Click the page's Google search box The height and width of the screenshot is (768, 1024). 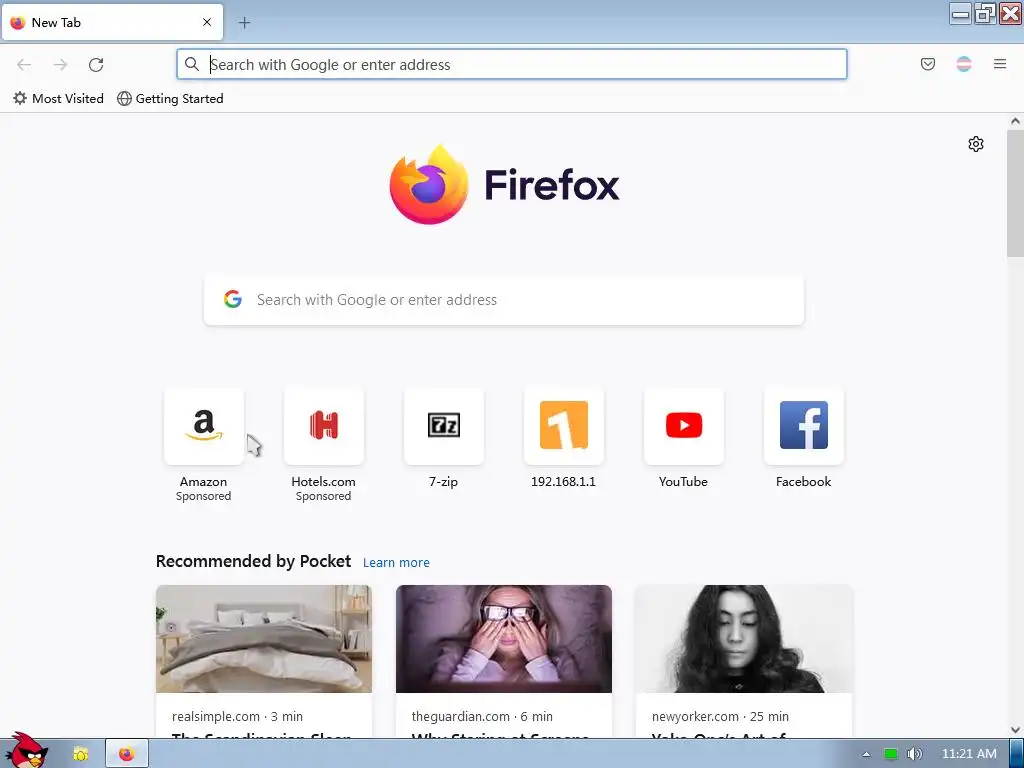coord(504,300)
